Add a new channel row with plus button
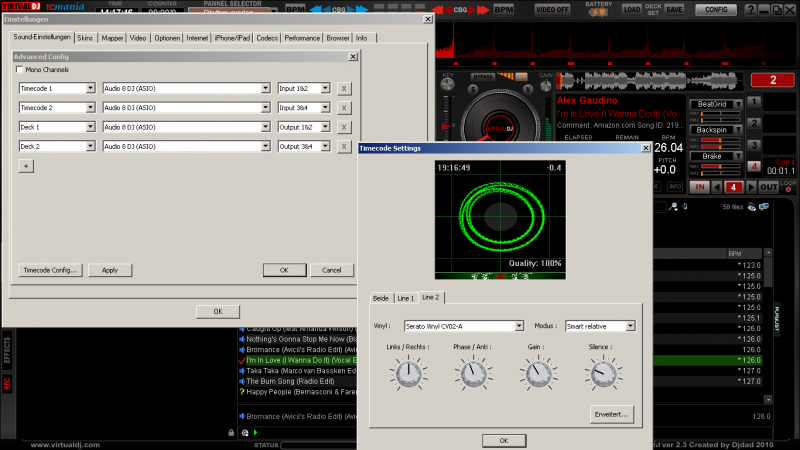 26,166
